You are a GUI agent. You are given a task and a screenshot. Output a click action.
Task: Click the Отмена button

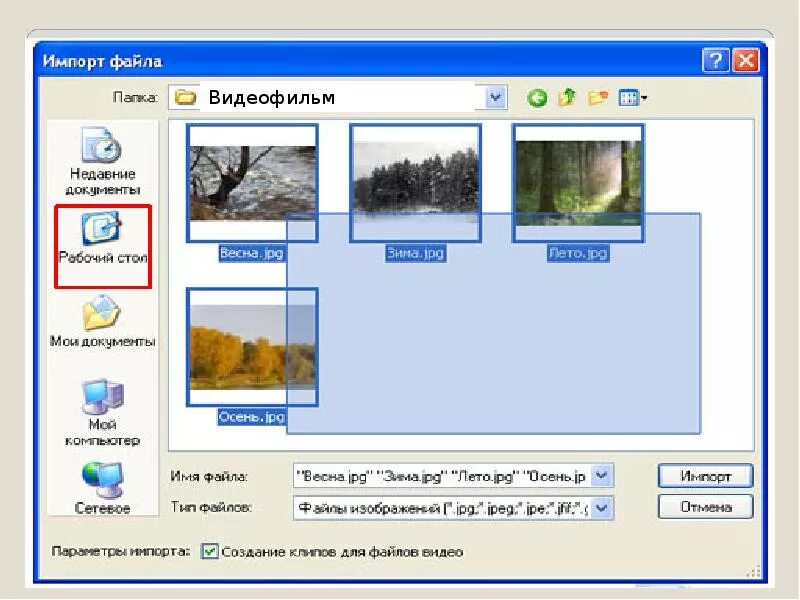point(706,507)
